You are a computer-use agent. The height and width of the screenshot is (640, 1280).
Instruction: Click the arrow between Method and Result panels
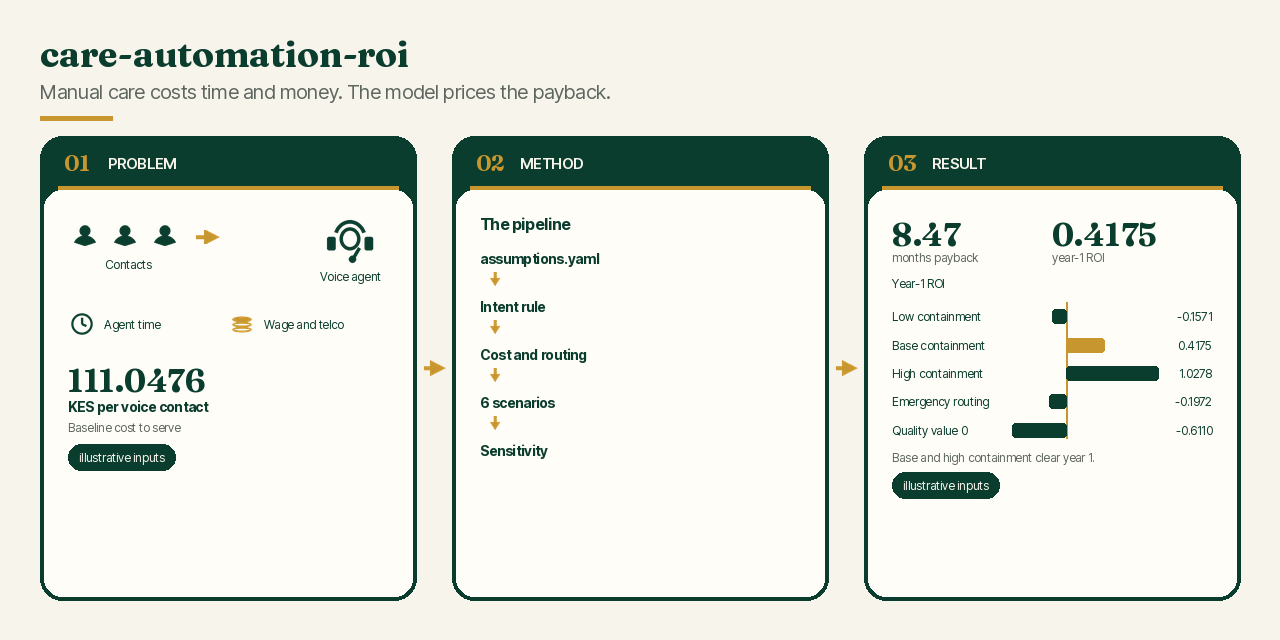click(847, 368)
